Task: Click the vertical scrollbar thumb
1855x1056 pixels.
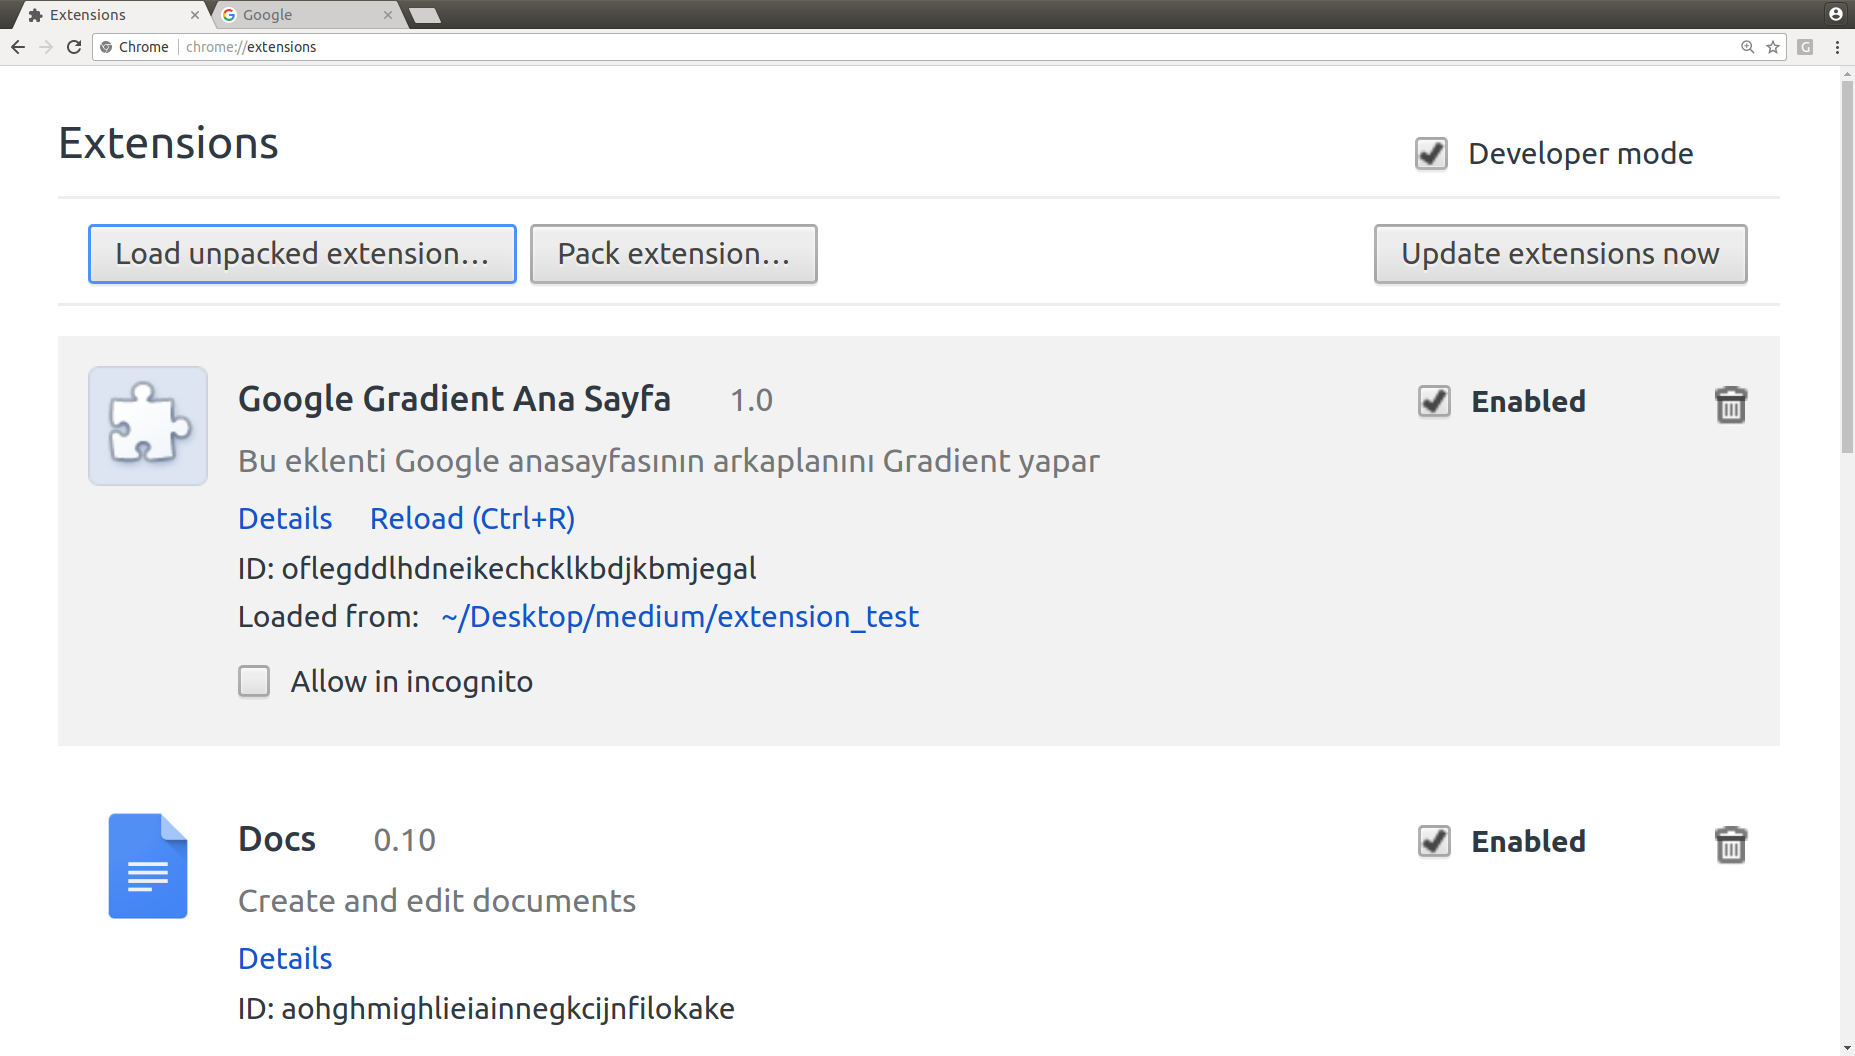Action: (x=1847, y=267)
